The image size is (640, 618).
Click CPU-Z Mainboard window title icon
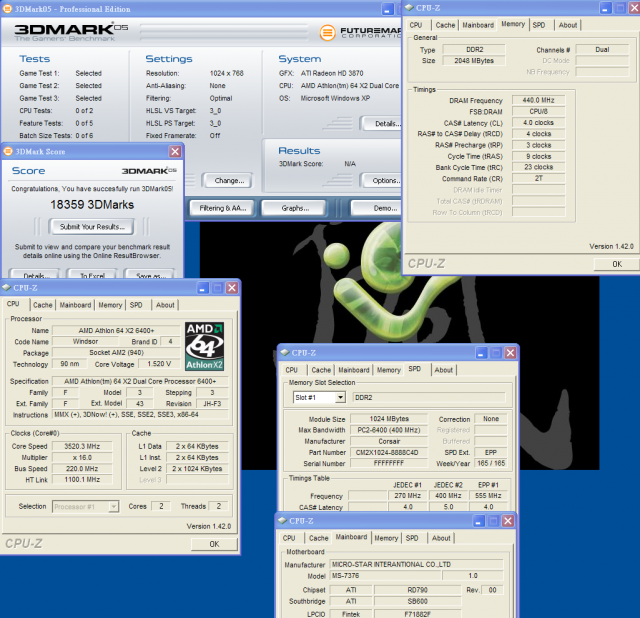pos(282,520)
